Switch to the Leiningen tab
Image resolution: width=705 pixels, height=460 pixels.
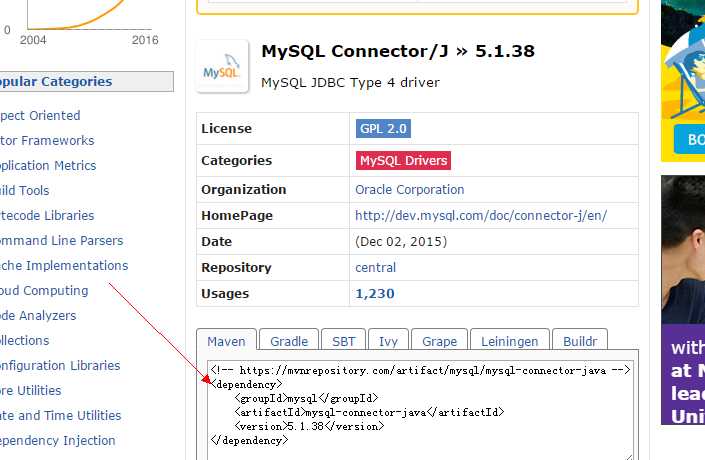[x=509, y=341]
